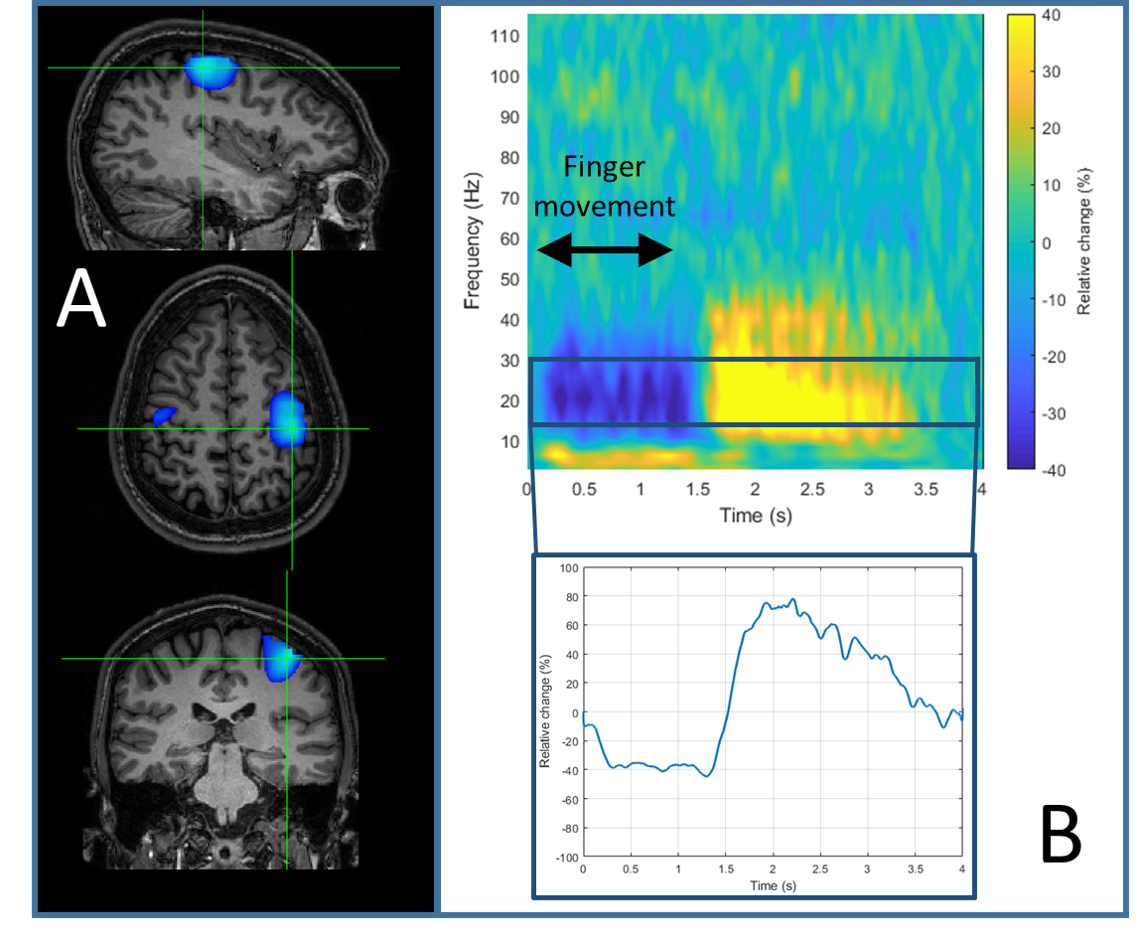Click the line plot's 'Time (s)' label
The height and width of the screenshot is (941, 1140).
772,886
